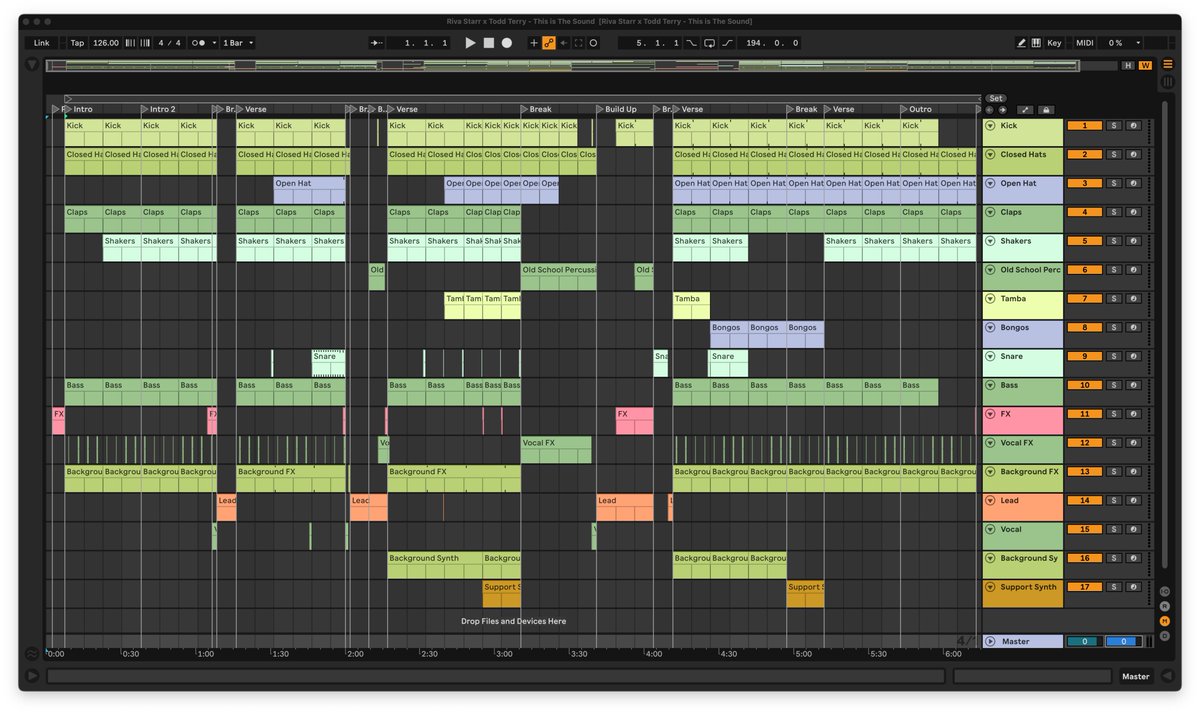Enable Key mapping mode
The height and width of the screenshot is (714, 1200).
click(1053, 43)
